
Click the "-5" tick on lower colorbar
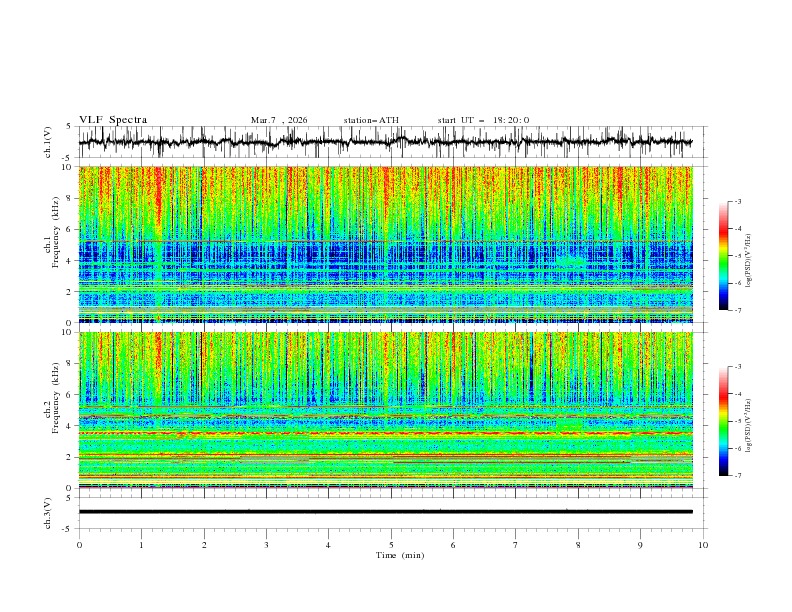point(737,421)
